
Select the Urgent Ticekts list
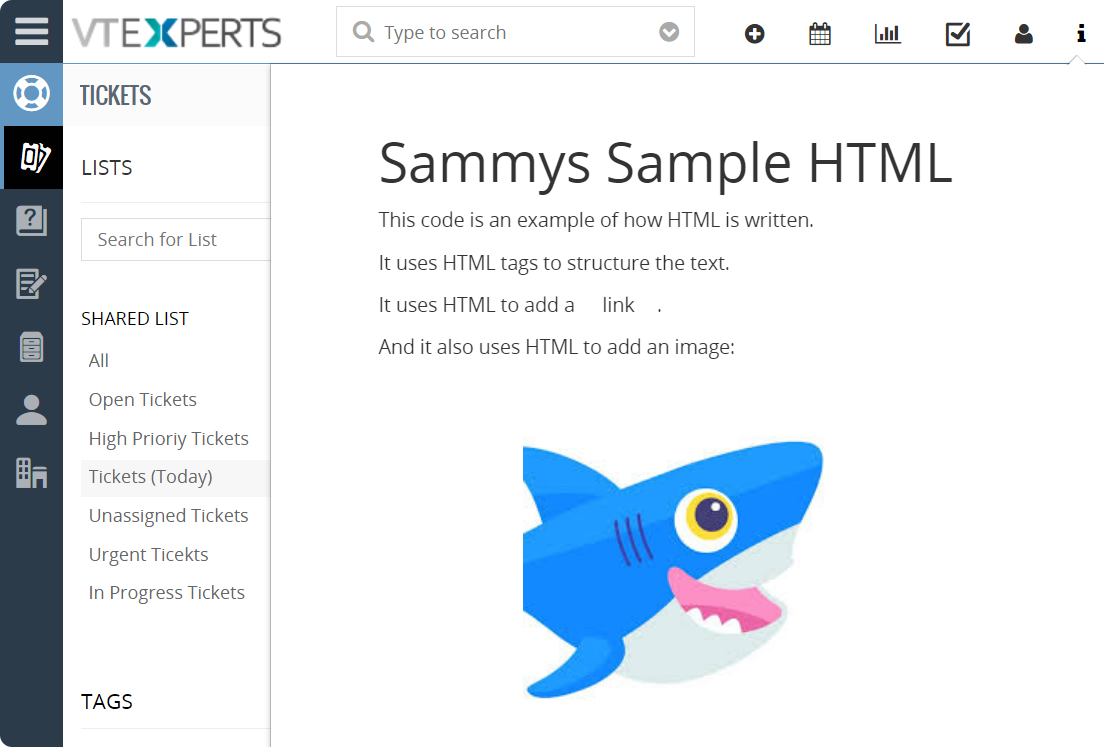click(x=149, y=554)
